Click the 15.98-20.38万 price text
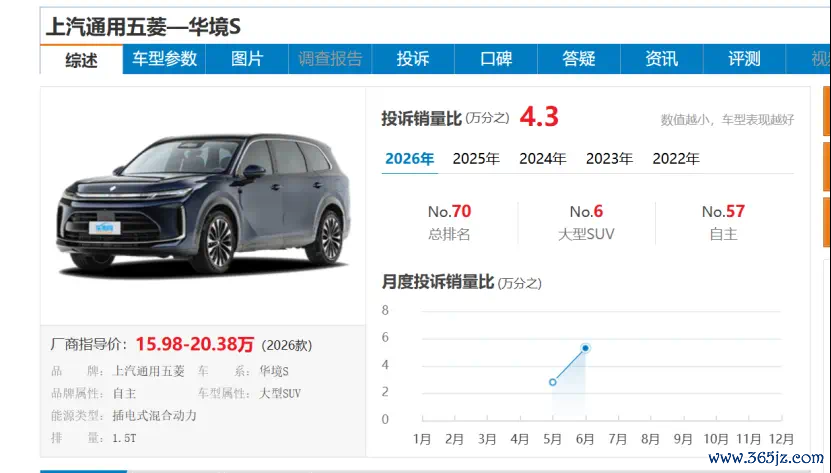The width and height of the screenshot is (831, 473). [195, 345]
